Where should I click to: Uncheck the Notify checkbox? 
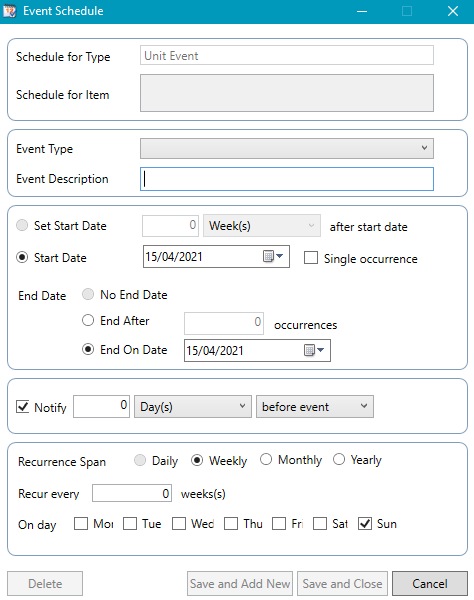coord(23,406)
